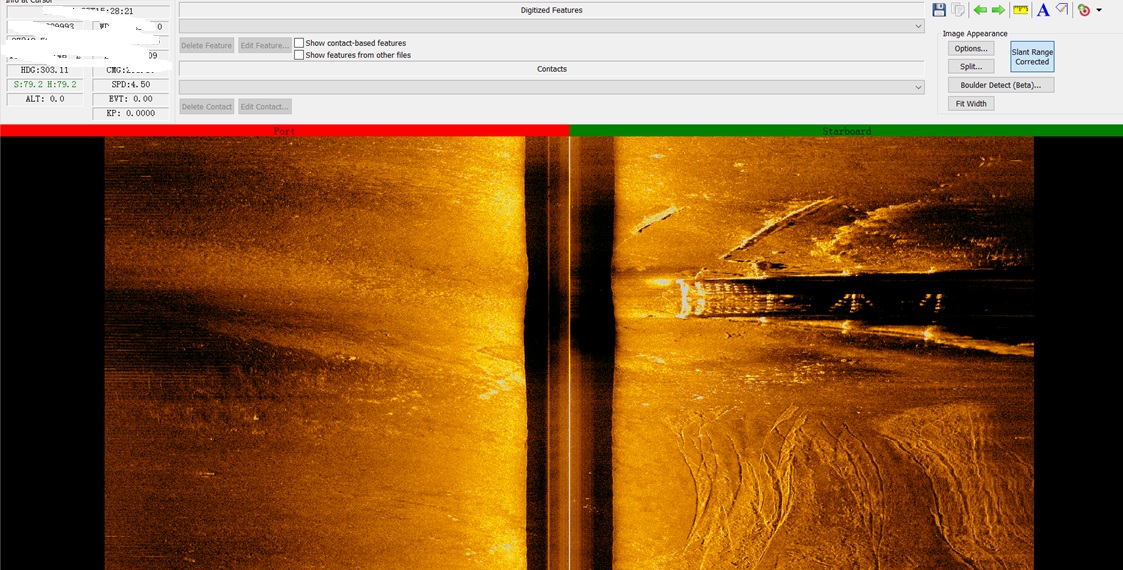
Task: Click the tag label edit icon
Action: (x=1062, y=10)
